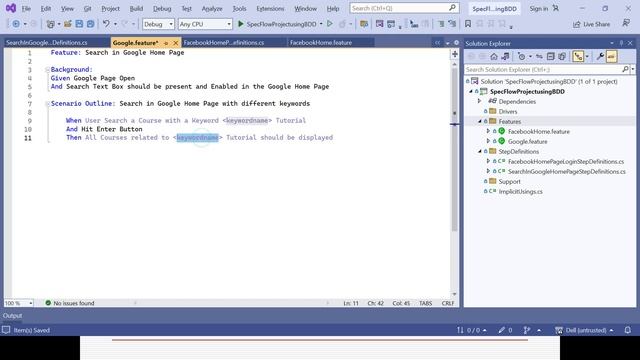Click the Dell (untrusted) repository button
This screenshot has width=640, height=360.
(584, 330)
